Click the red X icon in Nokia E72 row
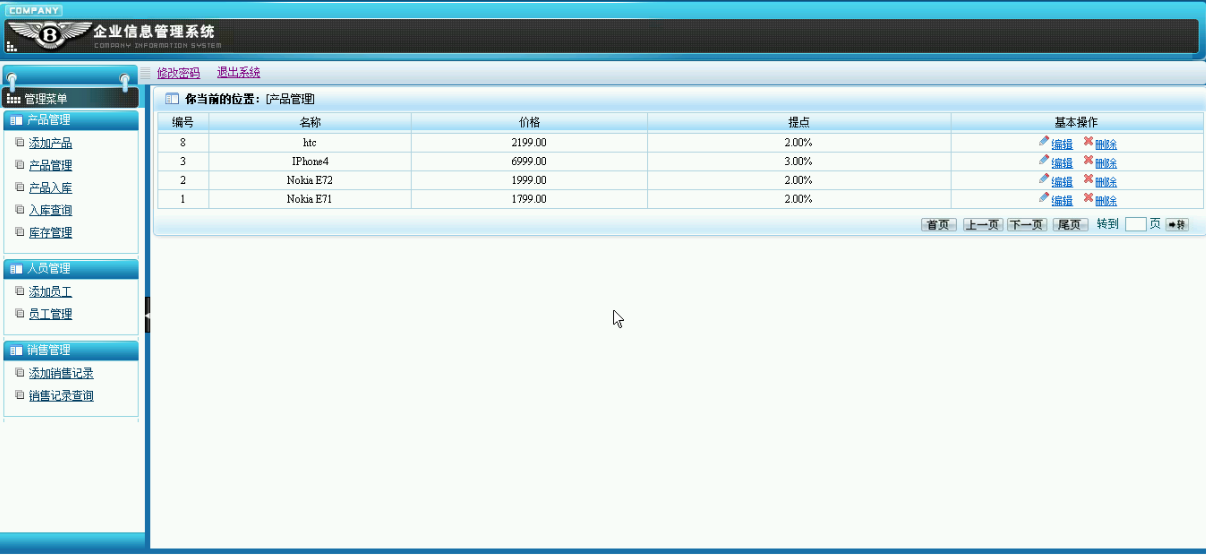Image resolution: width=1206 pixels, height=555 pixels. [1088, 179]
